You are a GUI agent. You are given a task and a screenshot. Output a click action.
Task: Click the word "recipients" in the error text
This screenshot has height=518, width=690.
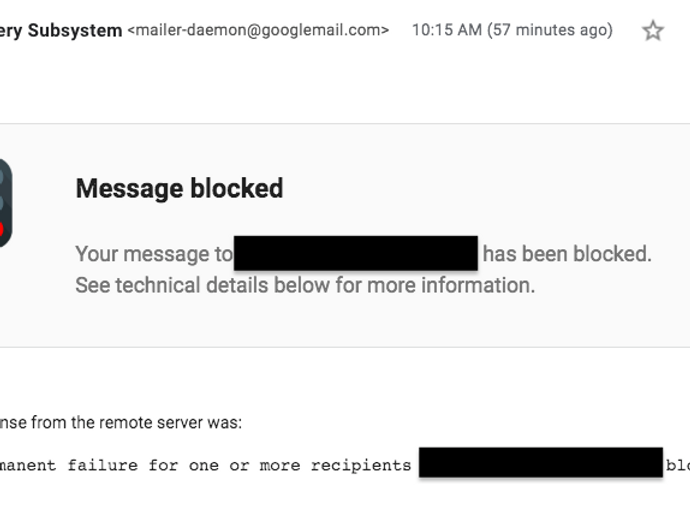[x=361, y=466]
